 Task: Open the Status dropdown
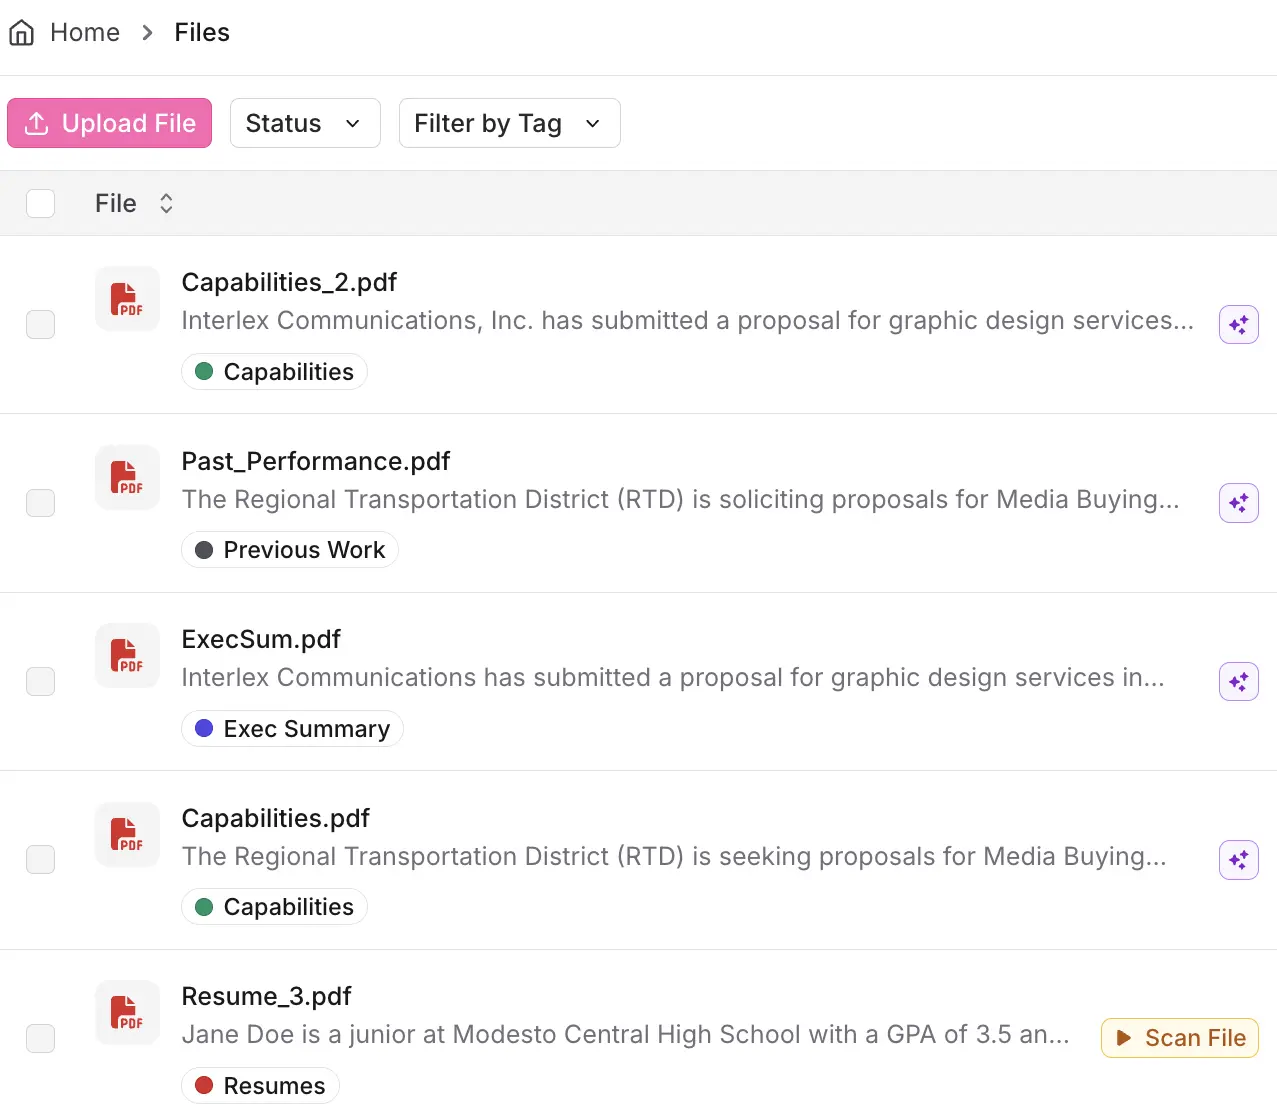point(304,122)
